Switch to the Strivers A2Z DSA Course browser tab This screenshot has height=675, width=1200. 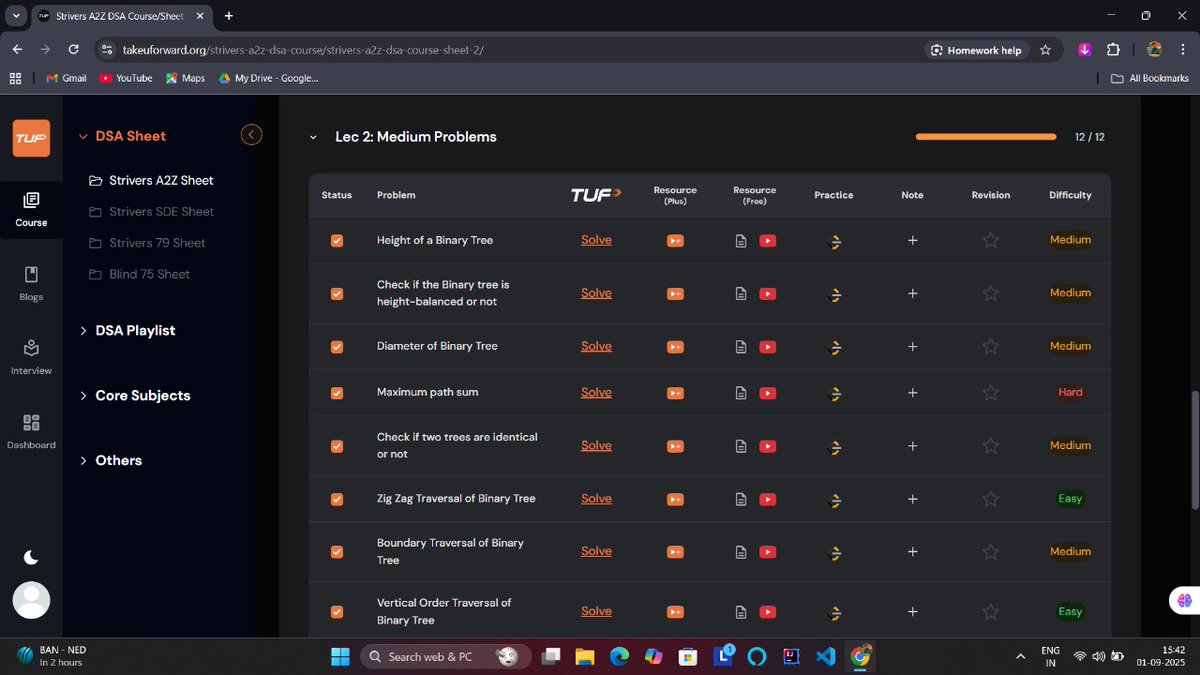[x=120, y=16]
